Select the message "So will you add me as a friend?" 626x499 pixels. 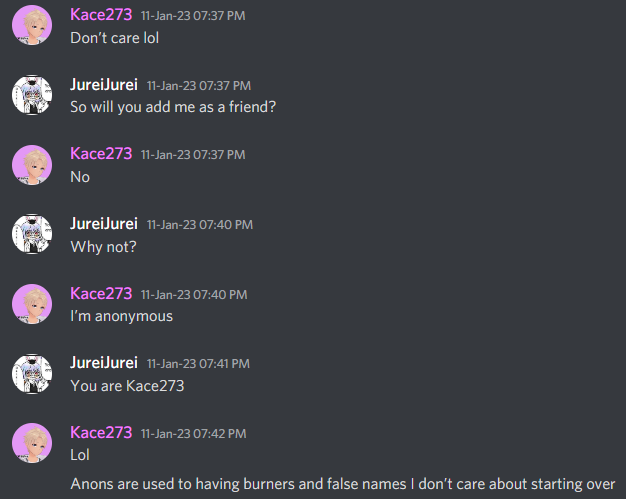click(173, 107)
